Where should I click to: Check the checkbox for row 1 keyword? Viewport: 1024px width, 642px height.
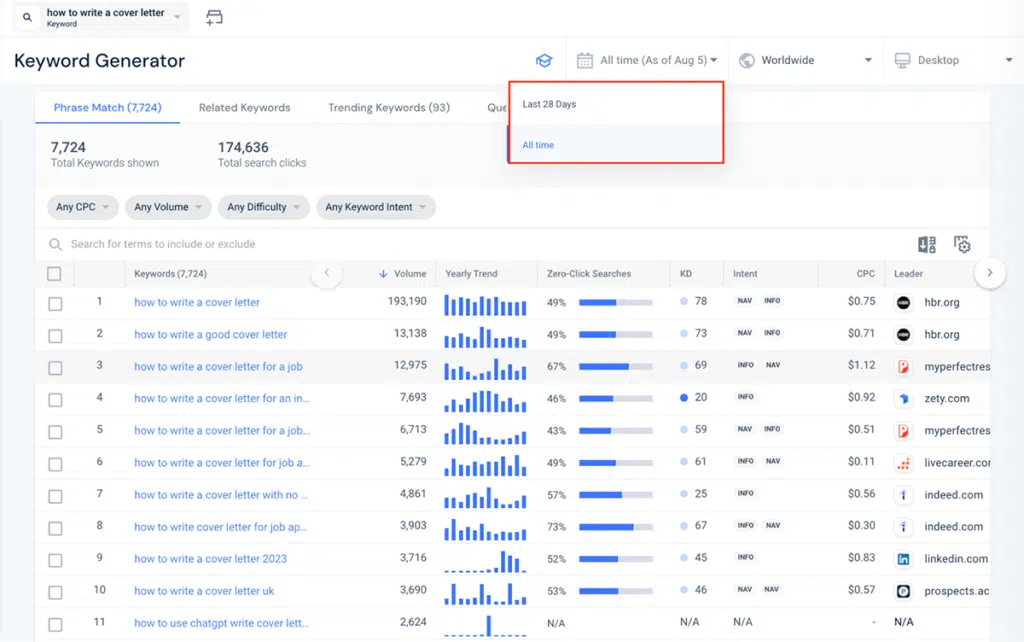click(x=55, y=303)
